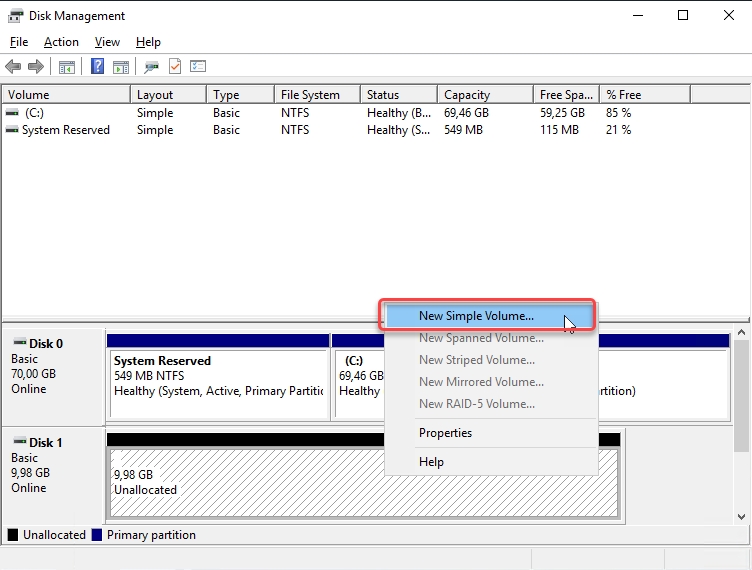Screen dimensions: 752x570
Task: Click the Back arrow toolbar icon
Action: point(13,67)
